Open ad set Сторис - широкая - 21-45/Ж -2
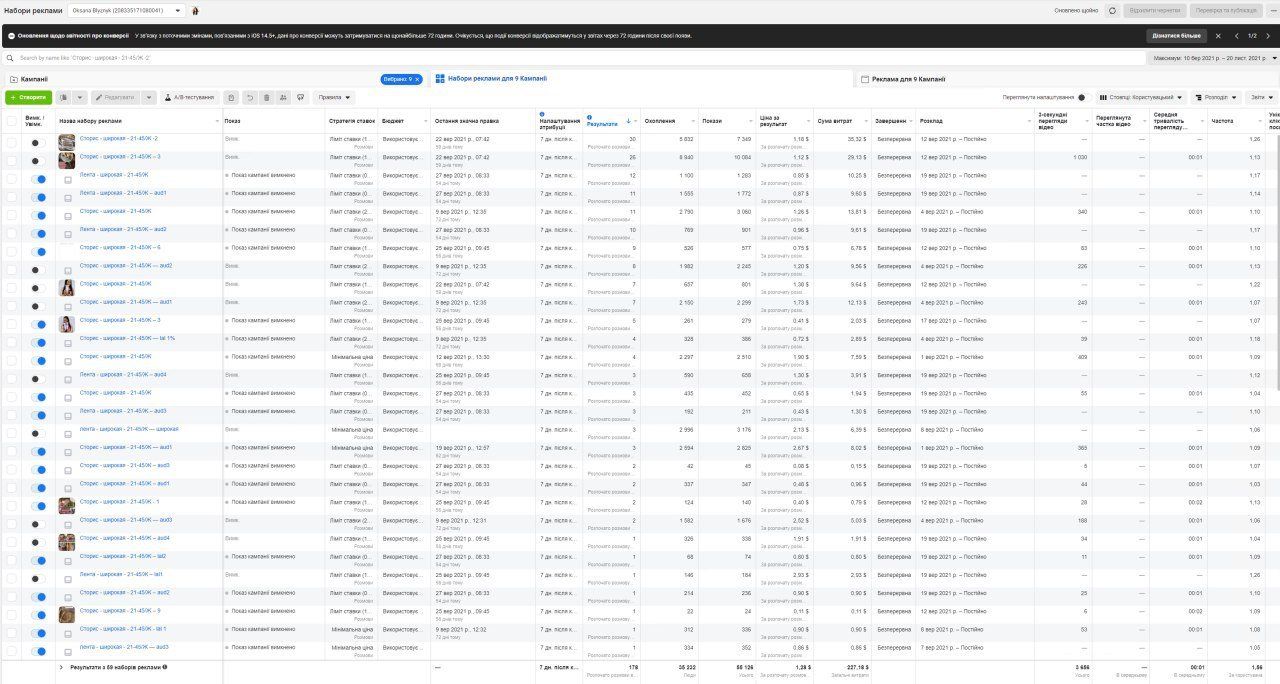The width and height of the screenshot is (1280, 684). pyautogui.click(x=119, y=139)
